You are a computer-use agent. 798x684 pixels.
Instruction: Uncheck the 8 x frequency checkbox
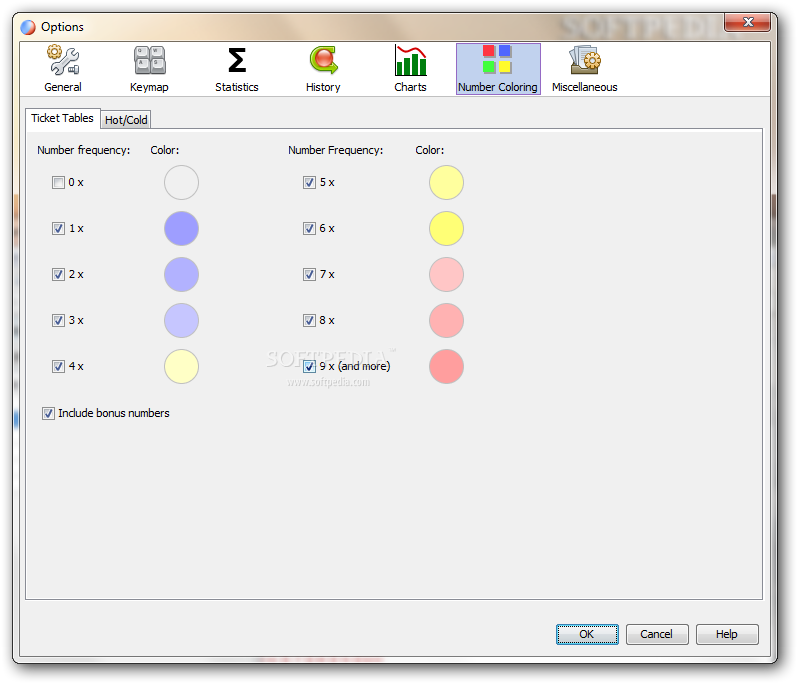point(309,320)
